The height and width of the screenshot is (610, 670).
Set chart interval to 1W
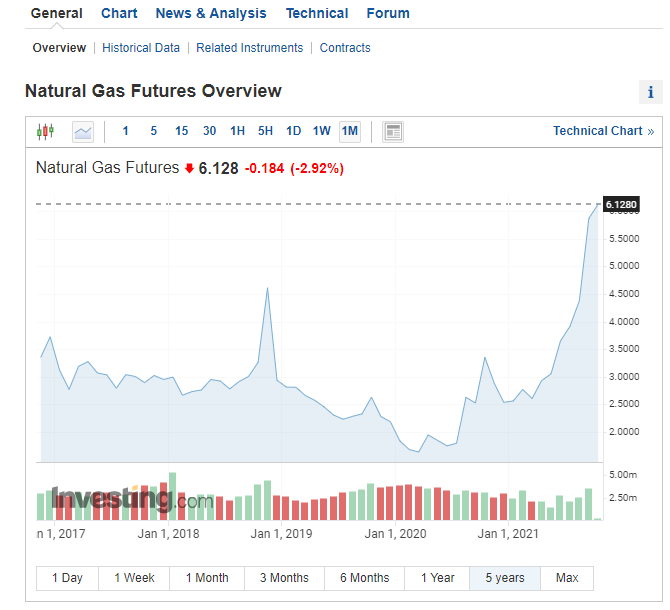point(322,131)
